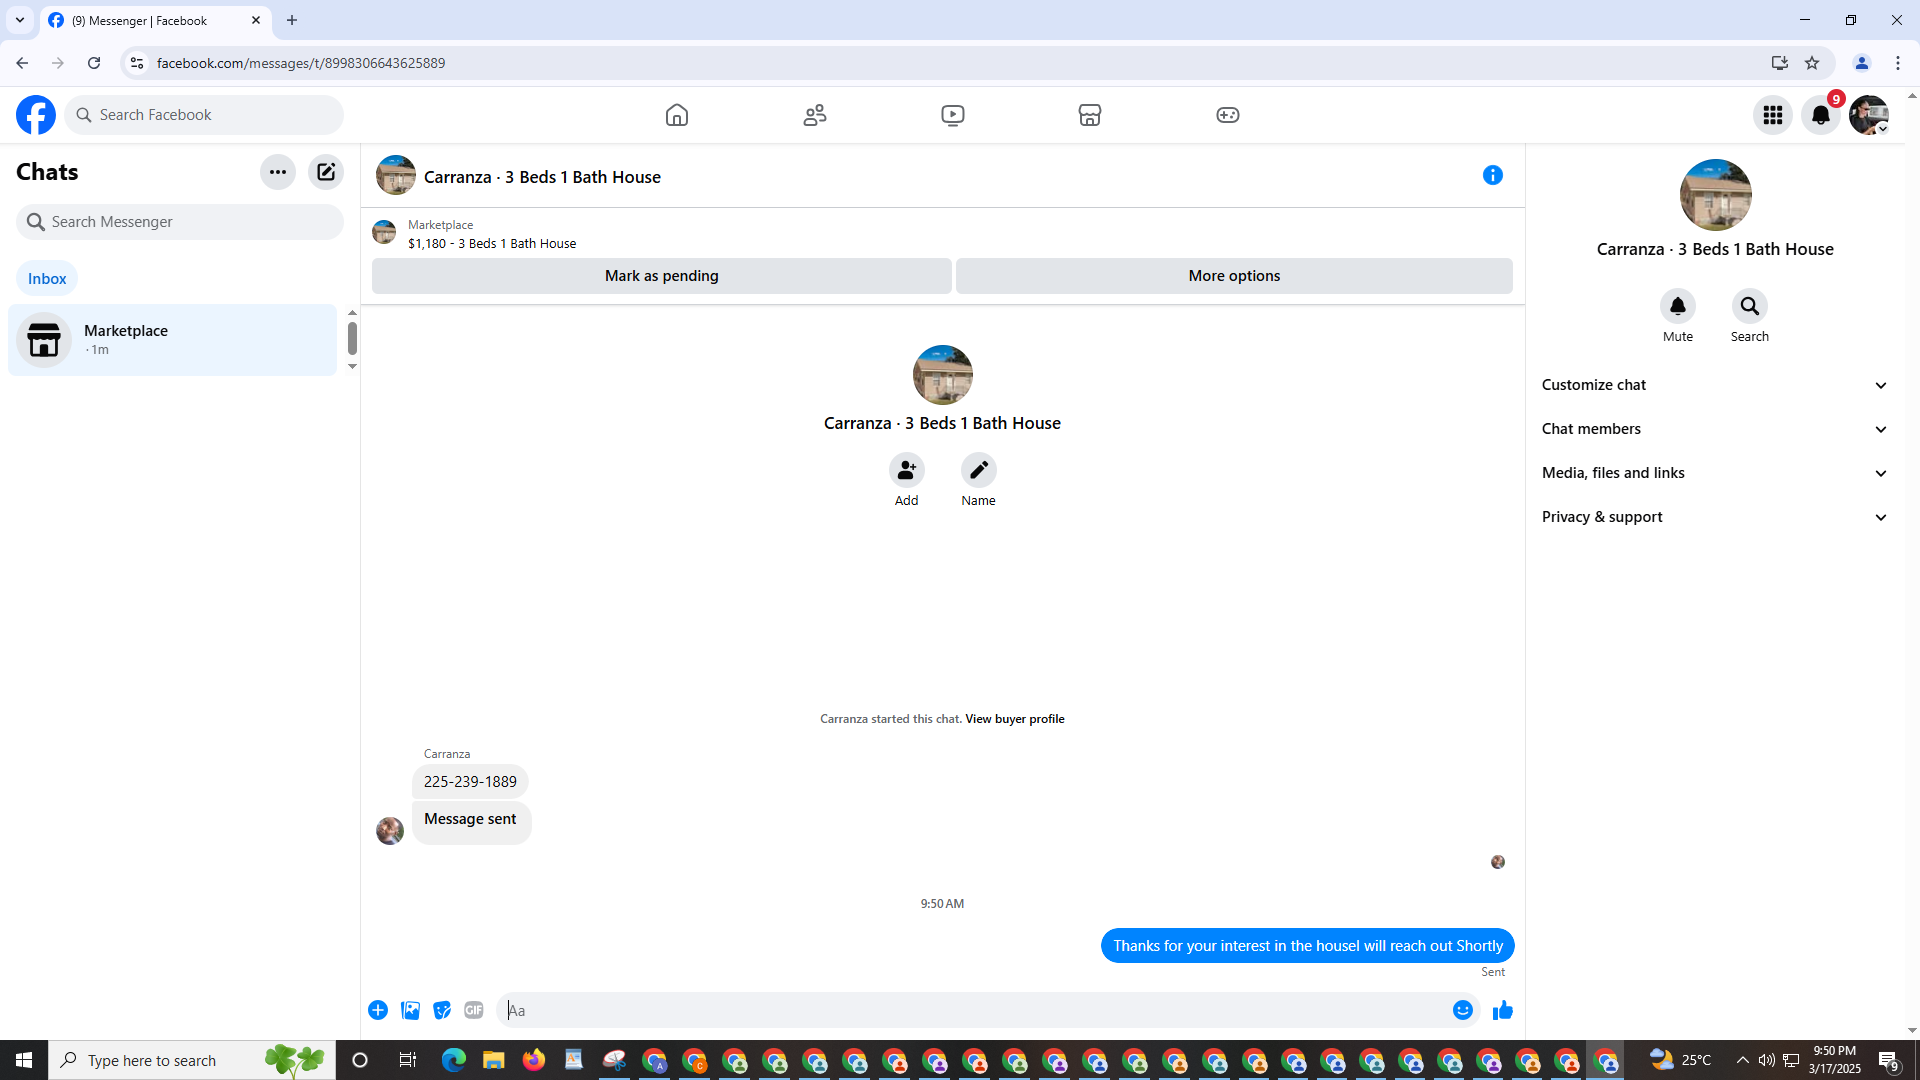Open the Video icon in top navigation
The height and width of the screenshot is (1080, 1920).
point(953,115)
